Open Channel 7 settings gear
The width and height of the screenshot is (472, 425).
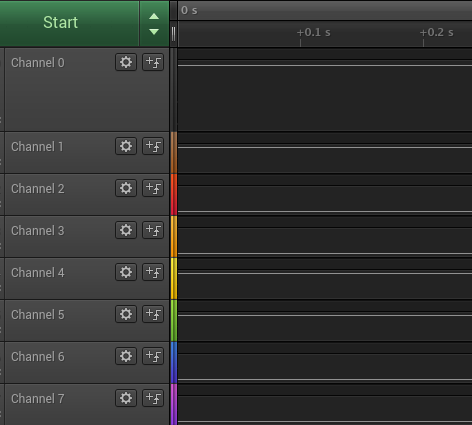[126, 398]
